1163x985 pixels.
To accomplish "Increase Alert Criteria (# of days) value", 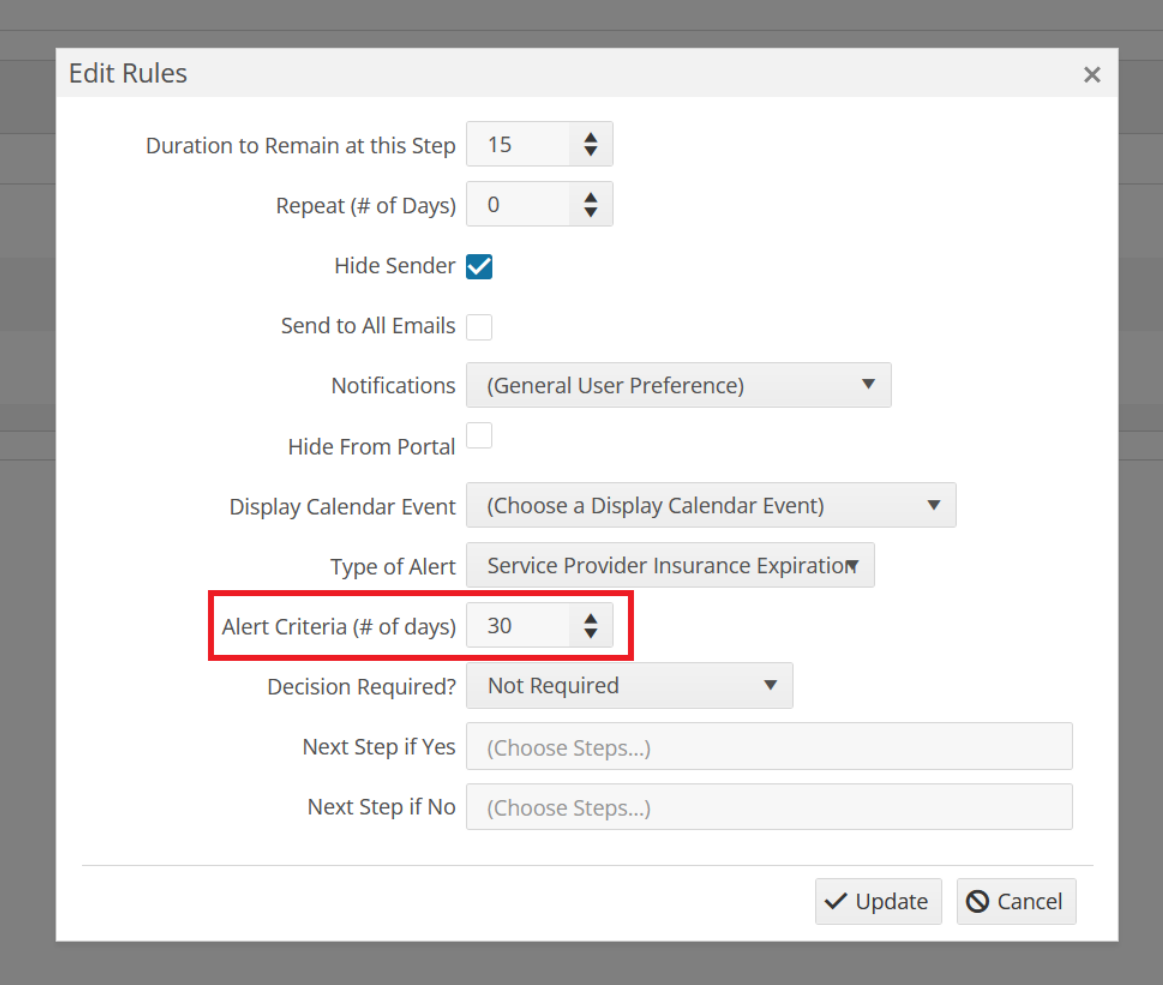I will click(590, 619).
